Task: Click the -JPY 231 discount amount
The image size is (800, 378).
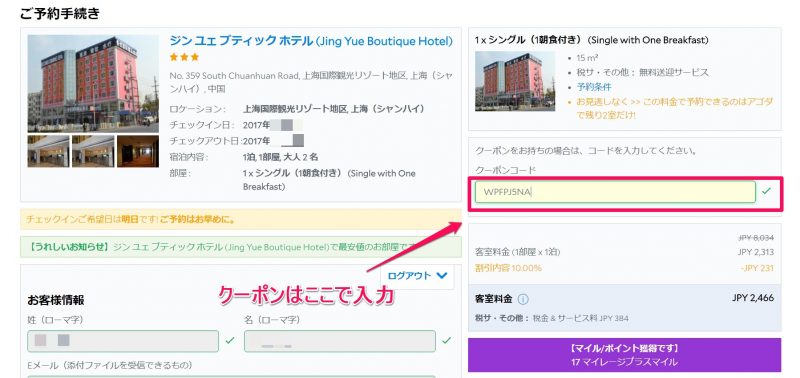Action: click(x=756, y=268)
